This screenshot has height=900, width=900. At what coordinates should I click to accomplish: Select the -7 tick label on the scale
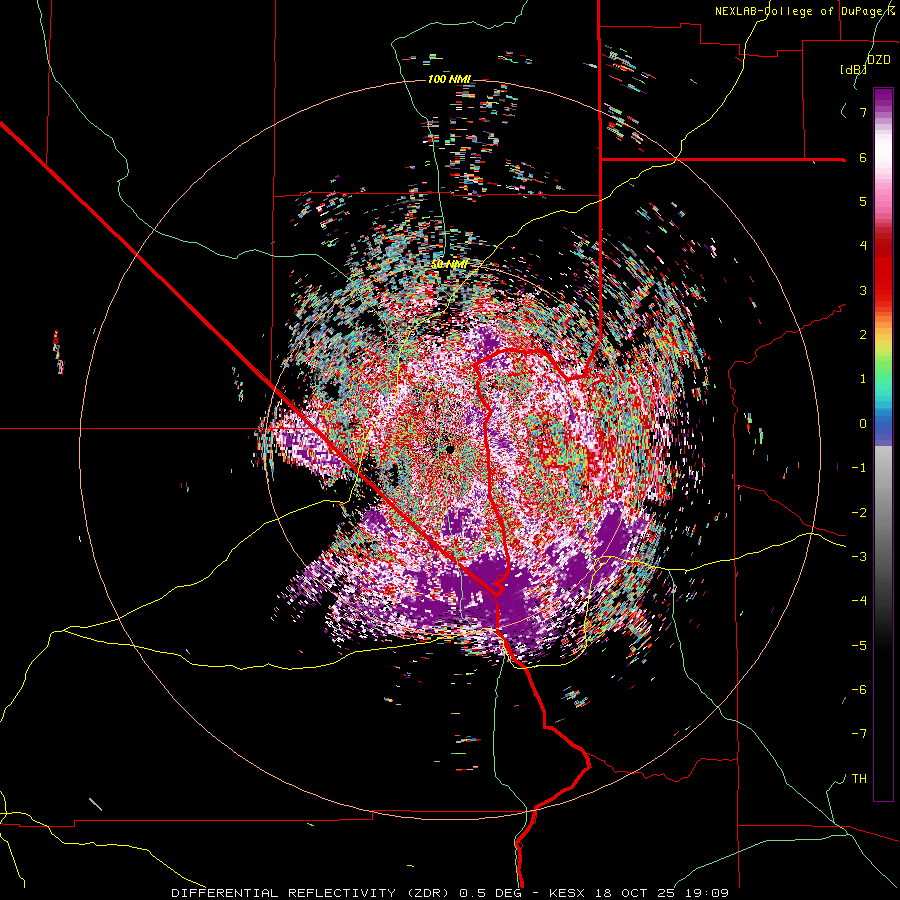[859, 734]
